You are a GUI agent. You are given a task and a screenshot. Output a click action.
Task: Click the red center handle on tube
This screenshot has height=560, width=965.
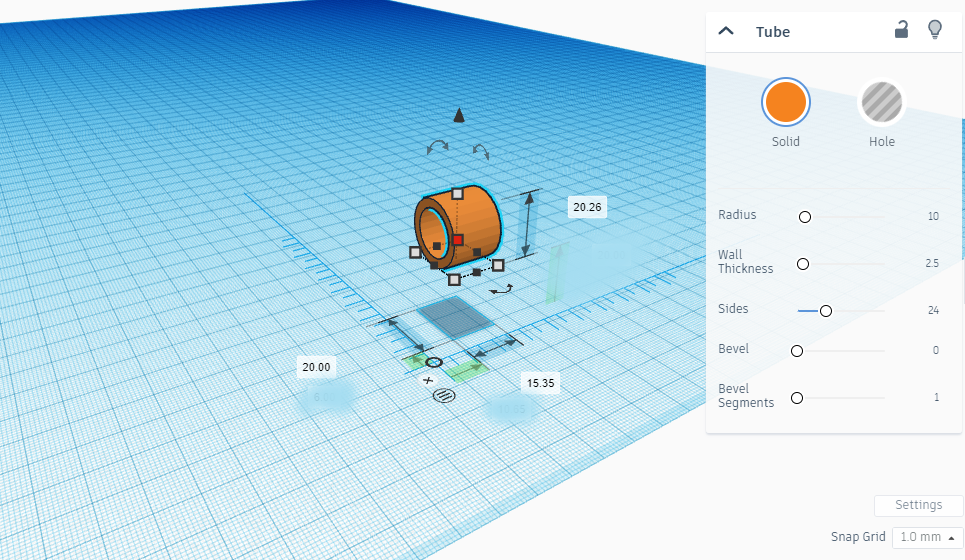pos(457,239)
